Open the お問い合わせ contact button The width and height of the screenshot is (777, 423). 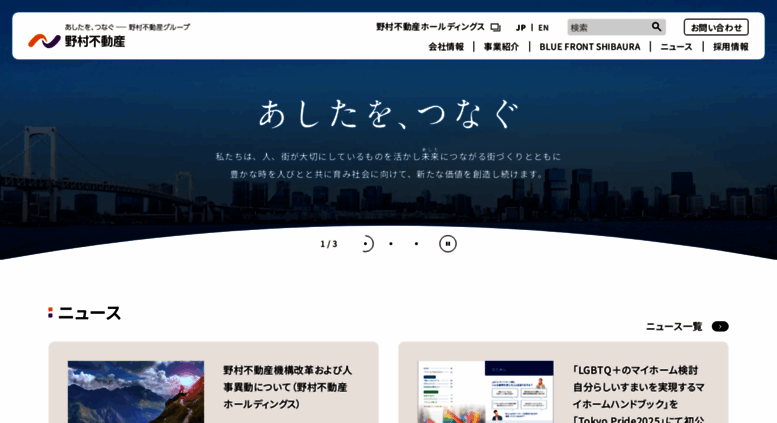pyautogui.click(x=716, y=27)
